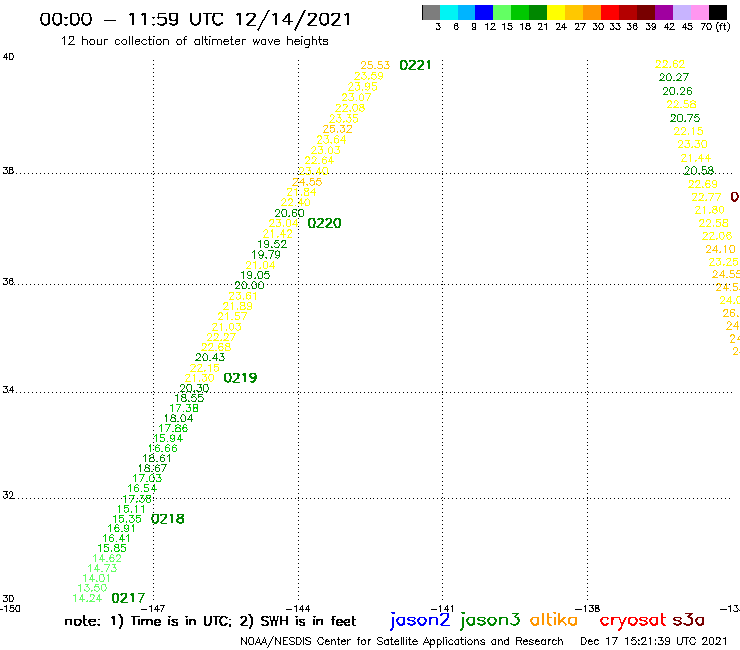Screen dimensions: 740x650
Task: Click the 20.30 wave height value
Action: [x=194, y=388]
